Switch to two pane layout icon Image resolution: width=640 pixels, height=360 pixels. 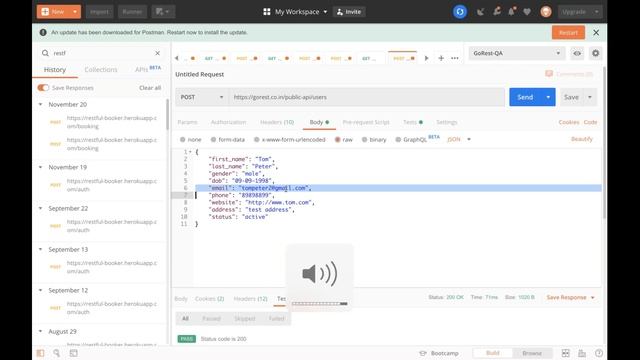pos(565,353)
